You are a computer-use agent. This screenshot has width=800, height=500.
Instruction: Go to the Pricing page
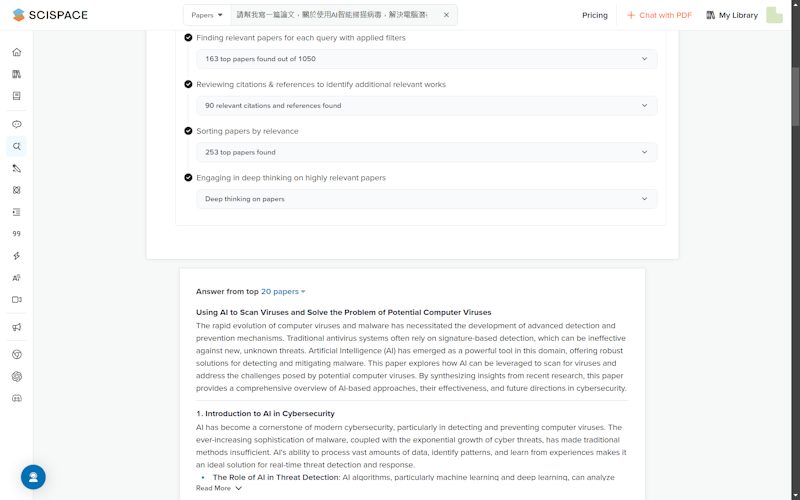tap(595, 15)
